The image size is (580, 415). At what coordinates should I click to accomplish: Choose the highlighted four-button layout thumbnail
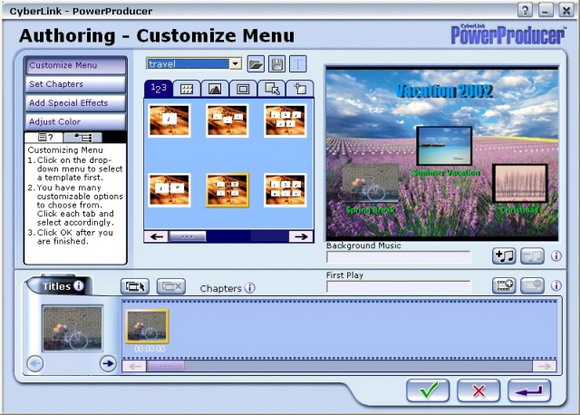[x=227, y=190]
